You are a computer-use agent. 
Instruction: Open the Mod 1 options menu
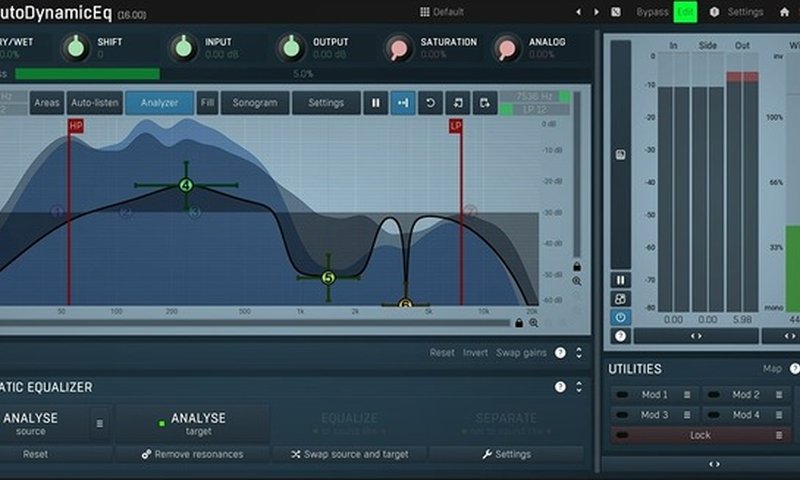pyautogui.click(x=686, y=395)
